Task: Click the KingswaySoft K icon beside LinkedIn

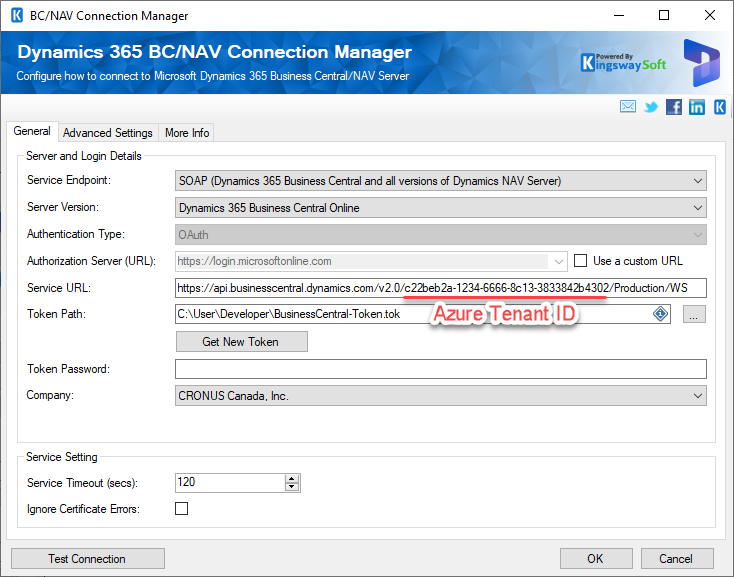Action: (x=719, y=107)
